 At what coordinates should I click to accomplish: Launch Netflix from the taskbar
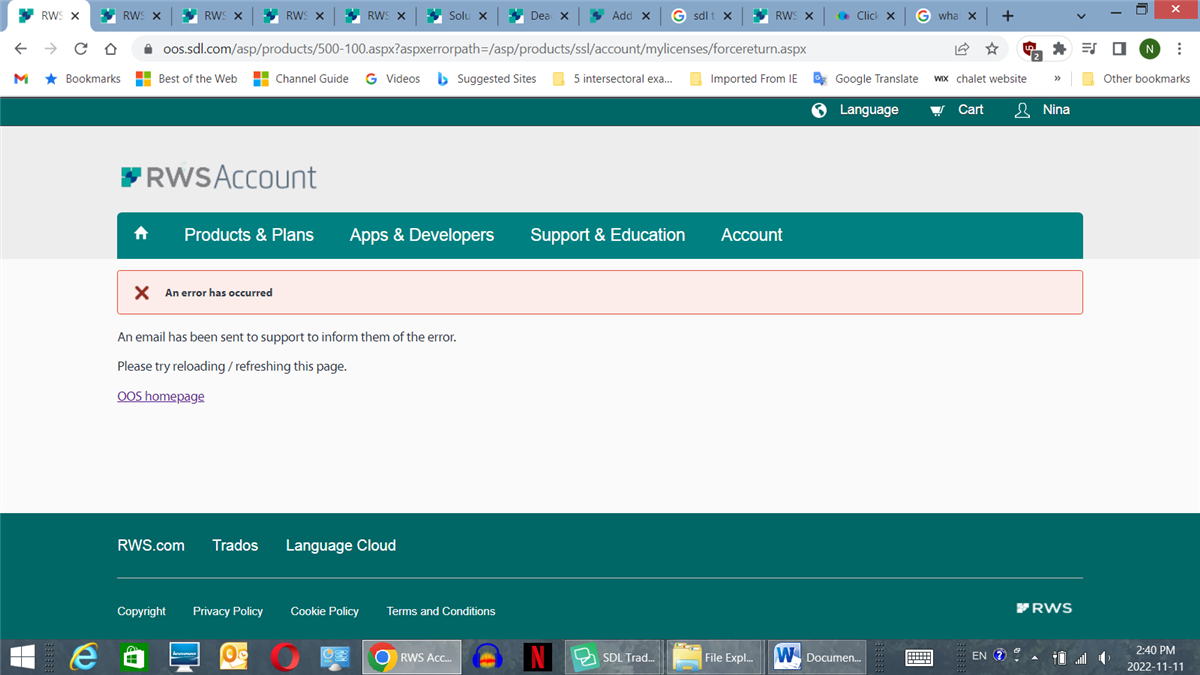(537, 657)
